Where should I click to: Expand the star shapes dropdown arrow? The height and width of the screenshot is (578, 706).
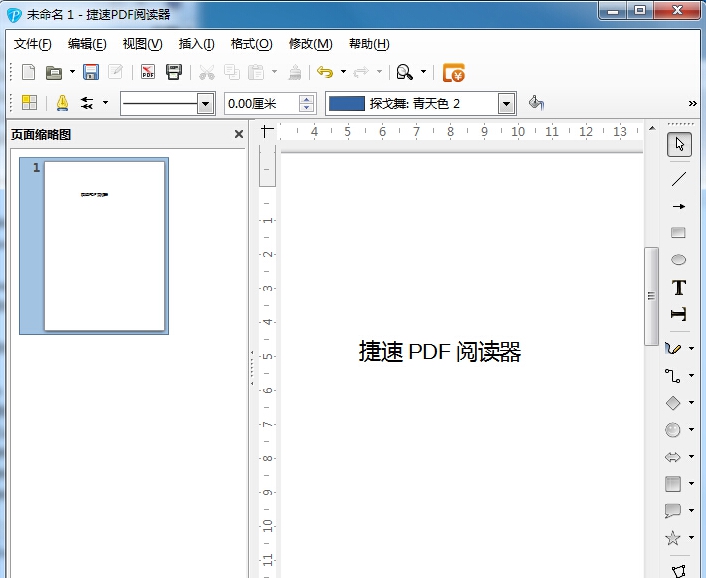click(691, 537)
